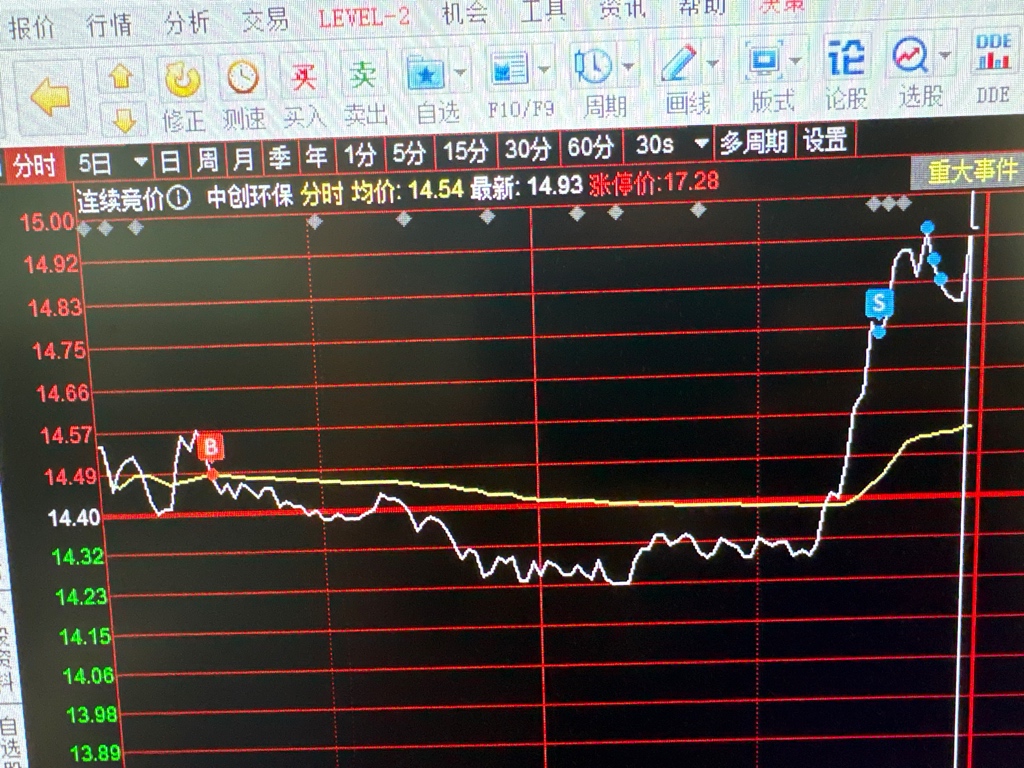
Task: Click the 修正 refresh icon
Action: click(x=182, y=79)
